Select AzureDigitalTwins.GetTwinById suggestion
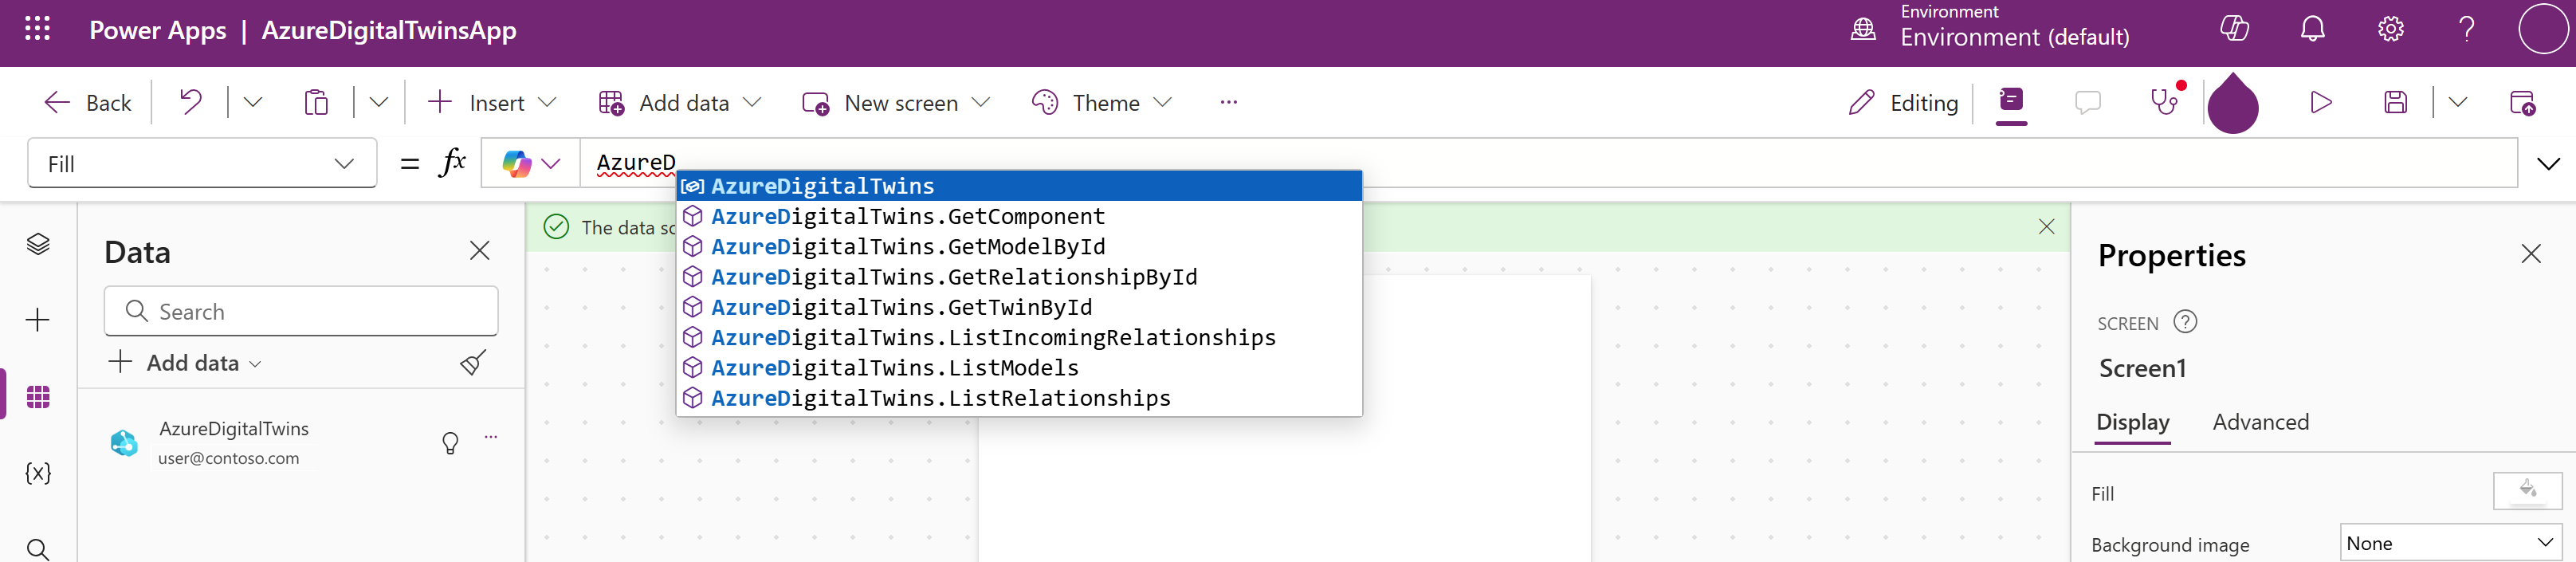 tap(1019, 307)
